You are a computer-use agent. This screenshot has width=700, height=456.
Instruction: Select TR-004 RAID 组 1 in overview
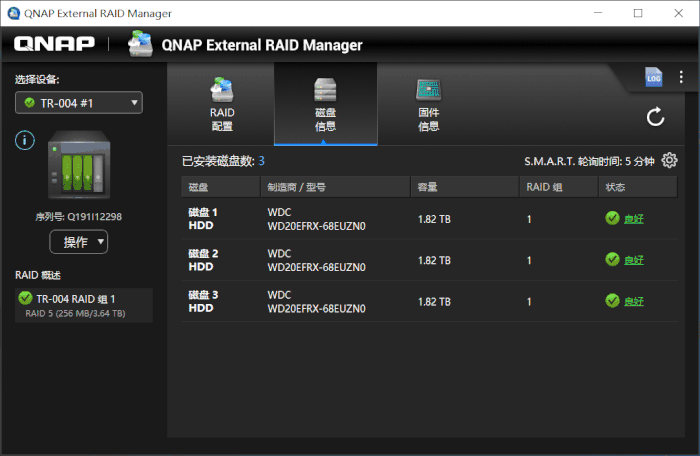point(84,305)
